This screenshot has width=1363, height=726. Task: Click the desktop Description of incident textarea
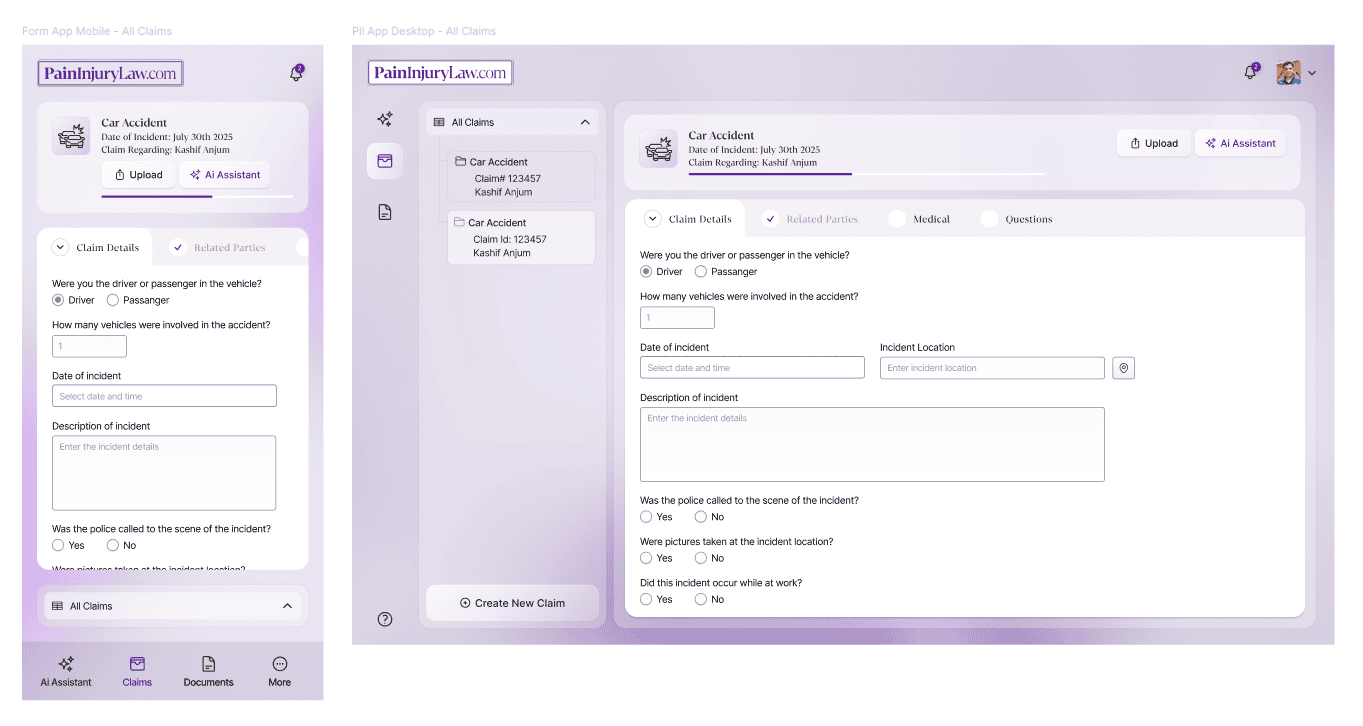click(872, 444)
